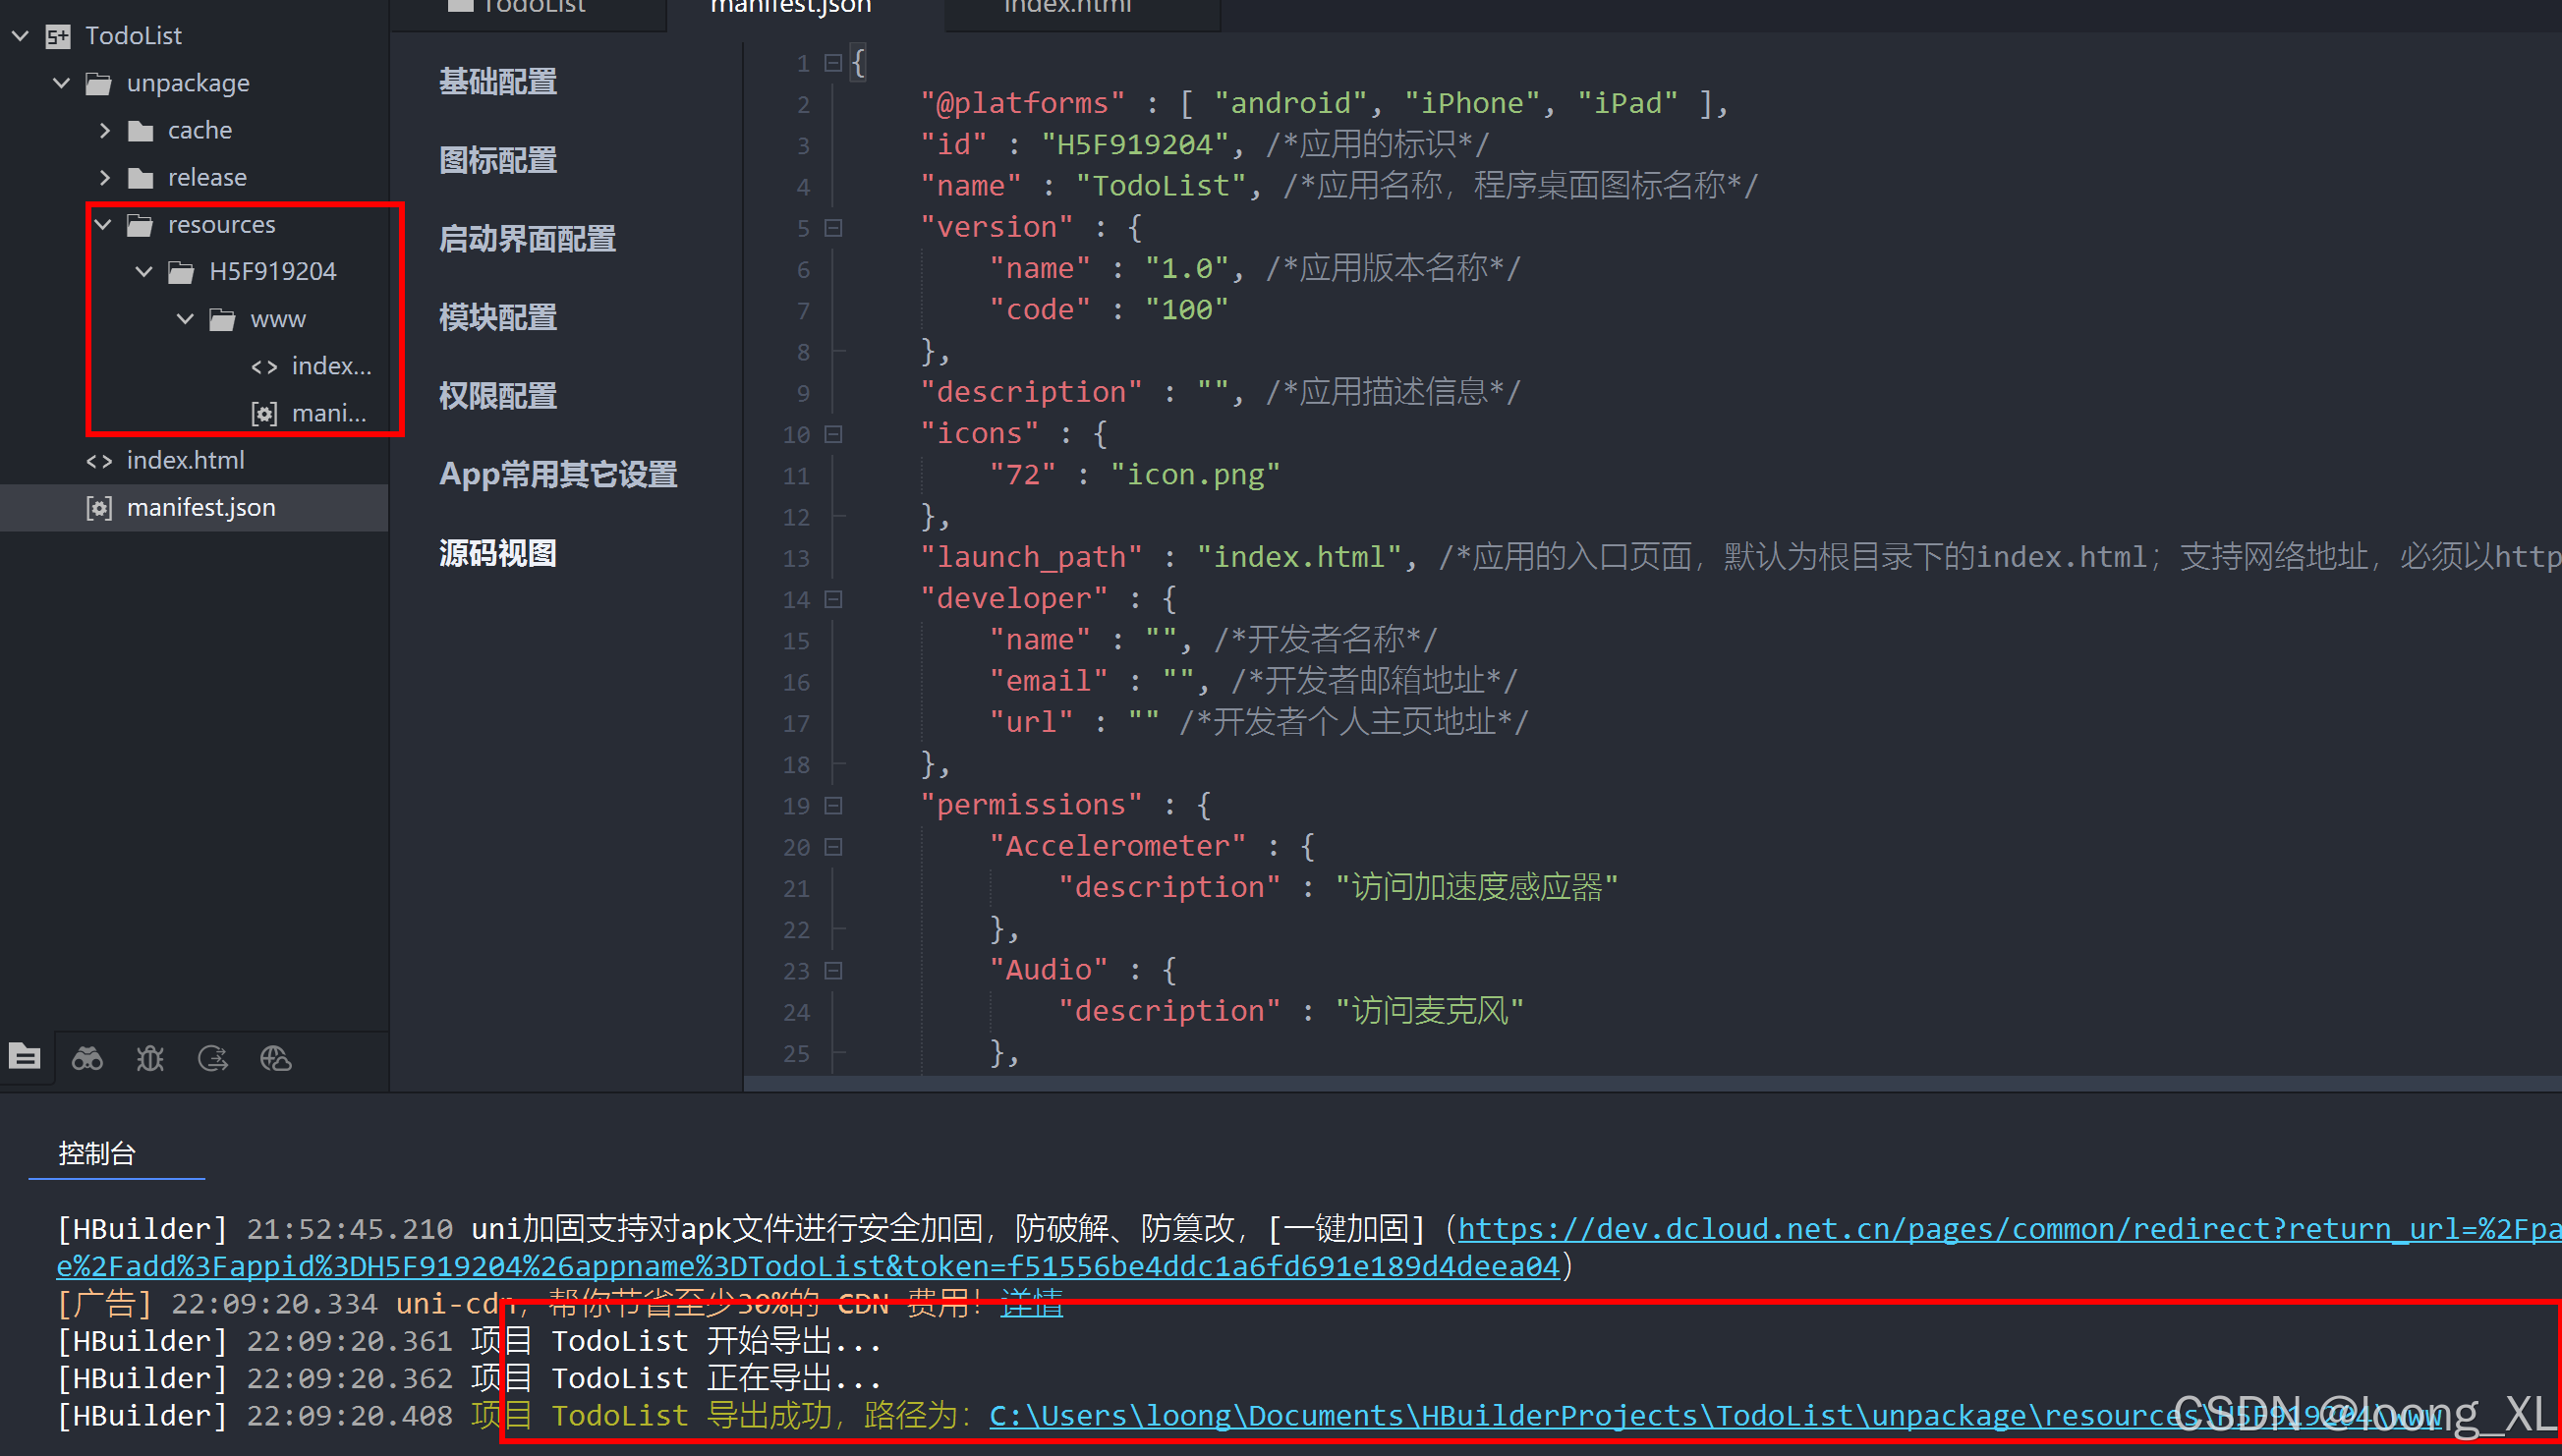The image size is (2562, 1456).
Task: Click the release folder icon
Action: point(141,178)
